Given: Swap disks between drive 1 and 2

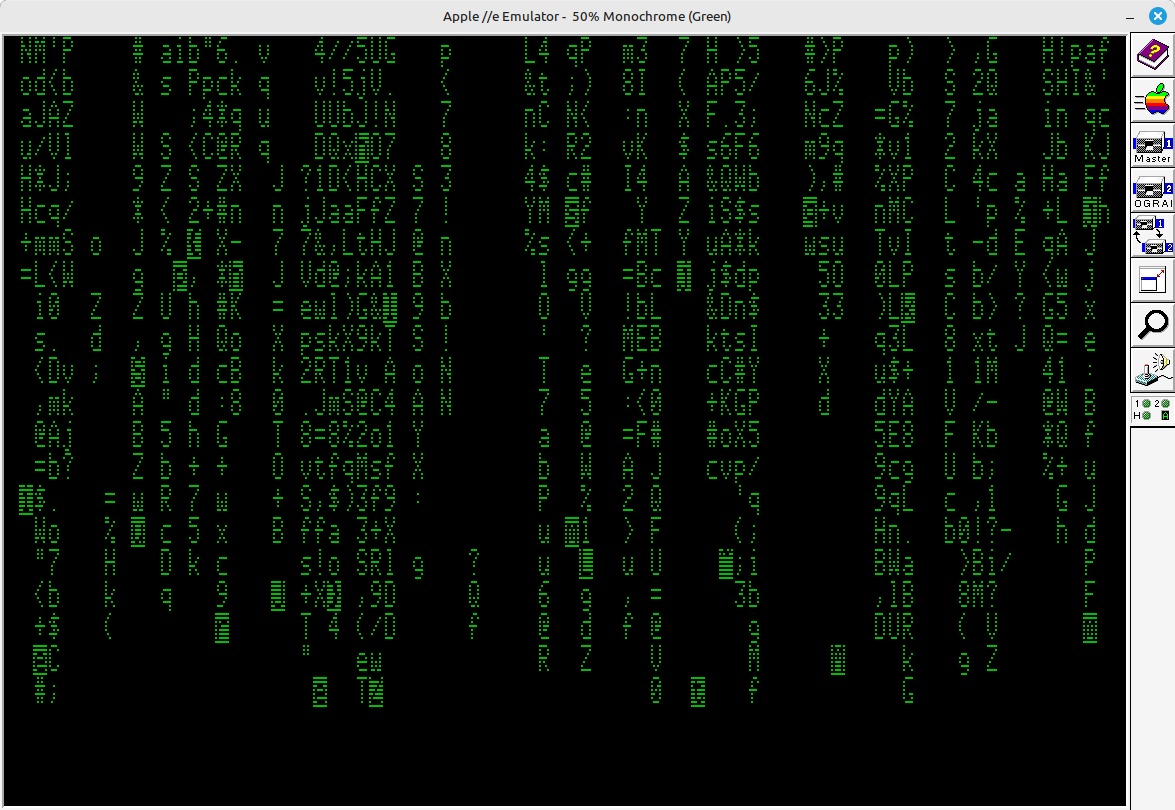Looking at the screenshot, I should click(x=1152, y=236).
